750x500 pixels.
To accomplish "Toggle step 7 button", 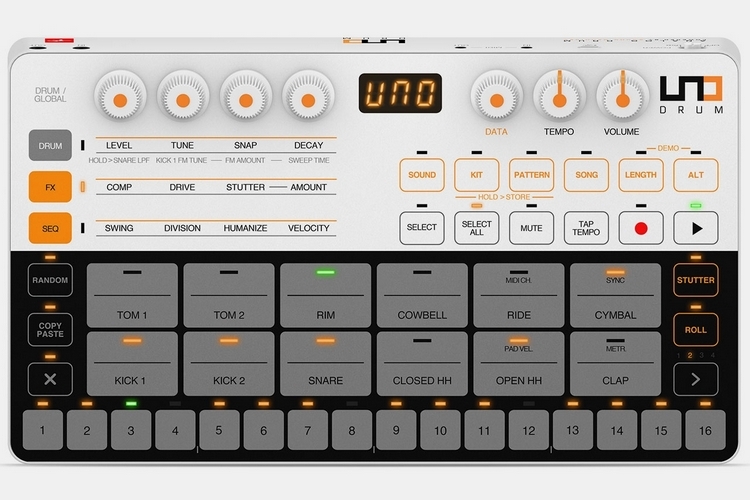I will click(308, 430).
